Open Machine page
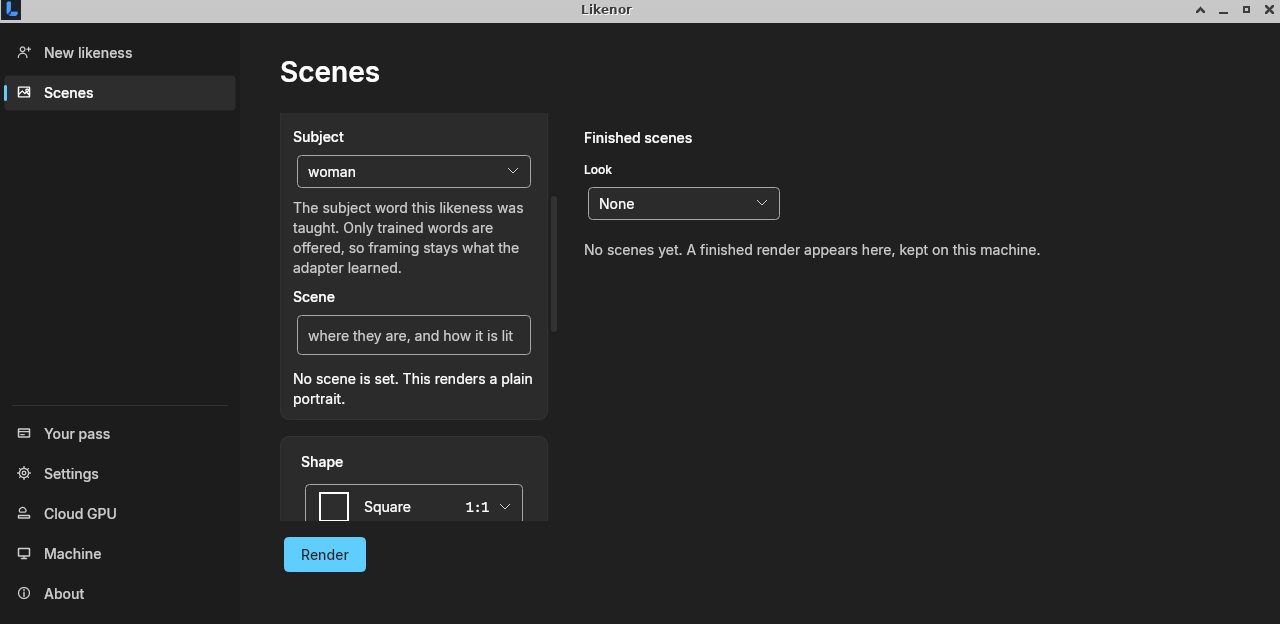 (120, 554)
